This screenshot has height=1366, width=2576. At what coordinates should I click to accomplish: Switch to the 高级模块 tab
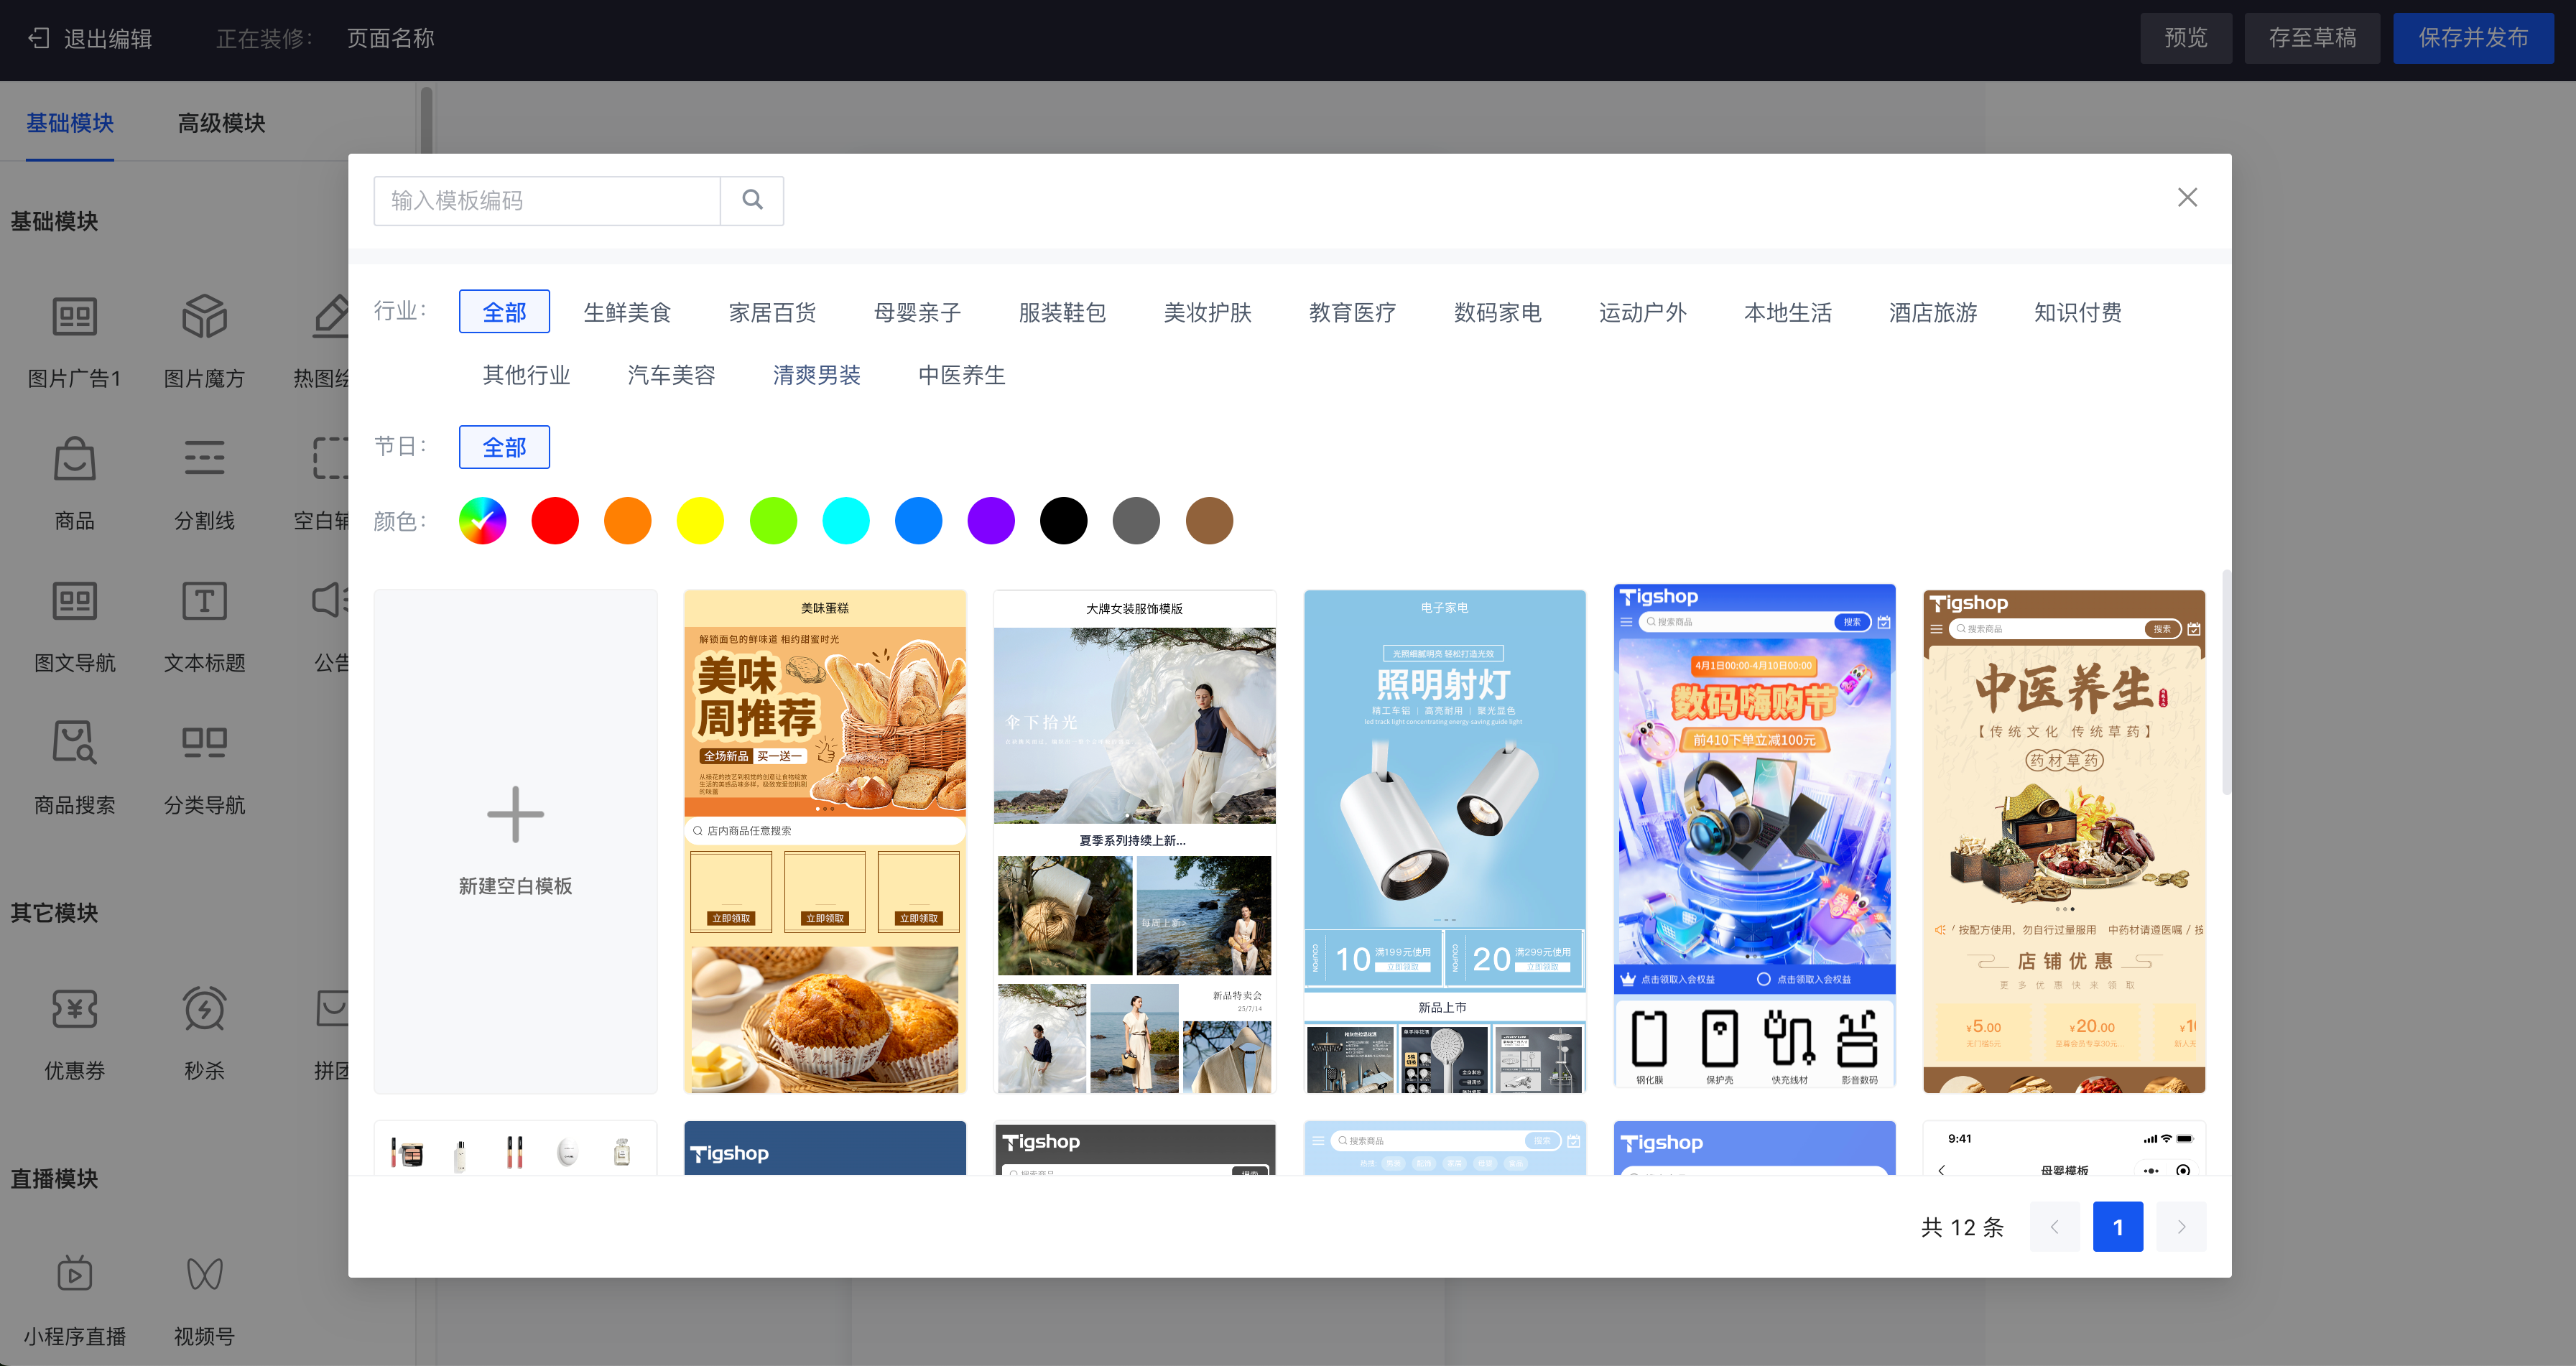(221, 123)
